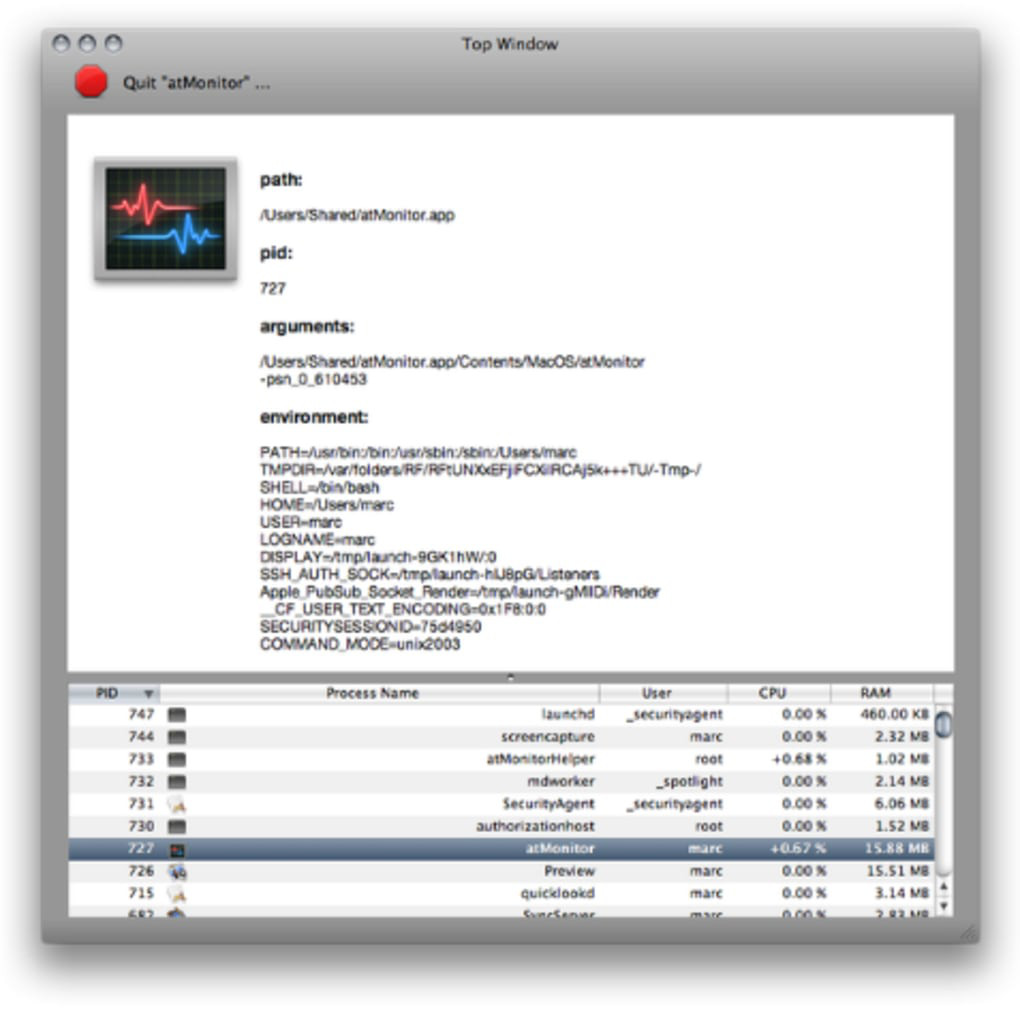Click PID value 744 in the table
Image resolution: width=1020 pixels, height=1026 pixels.
141,737
